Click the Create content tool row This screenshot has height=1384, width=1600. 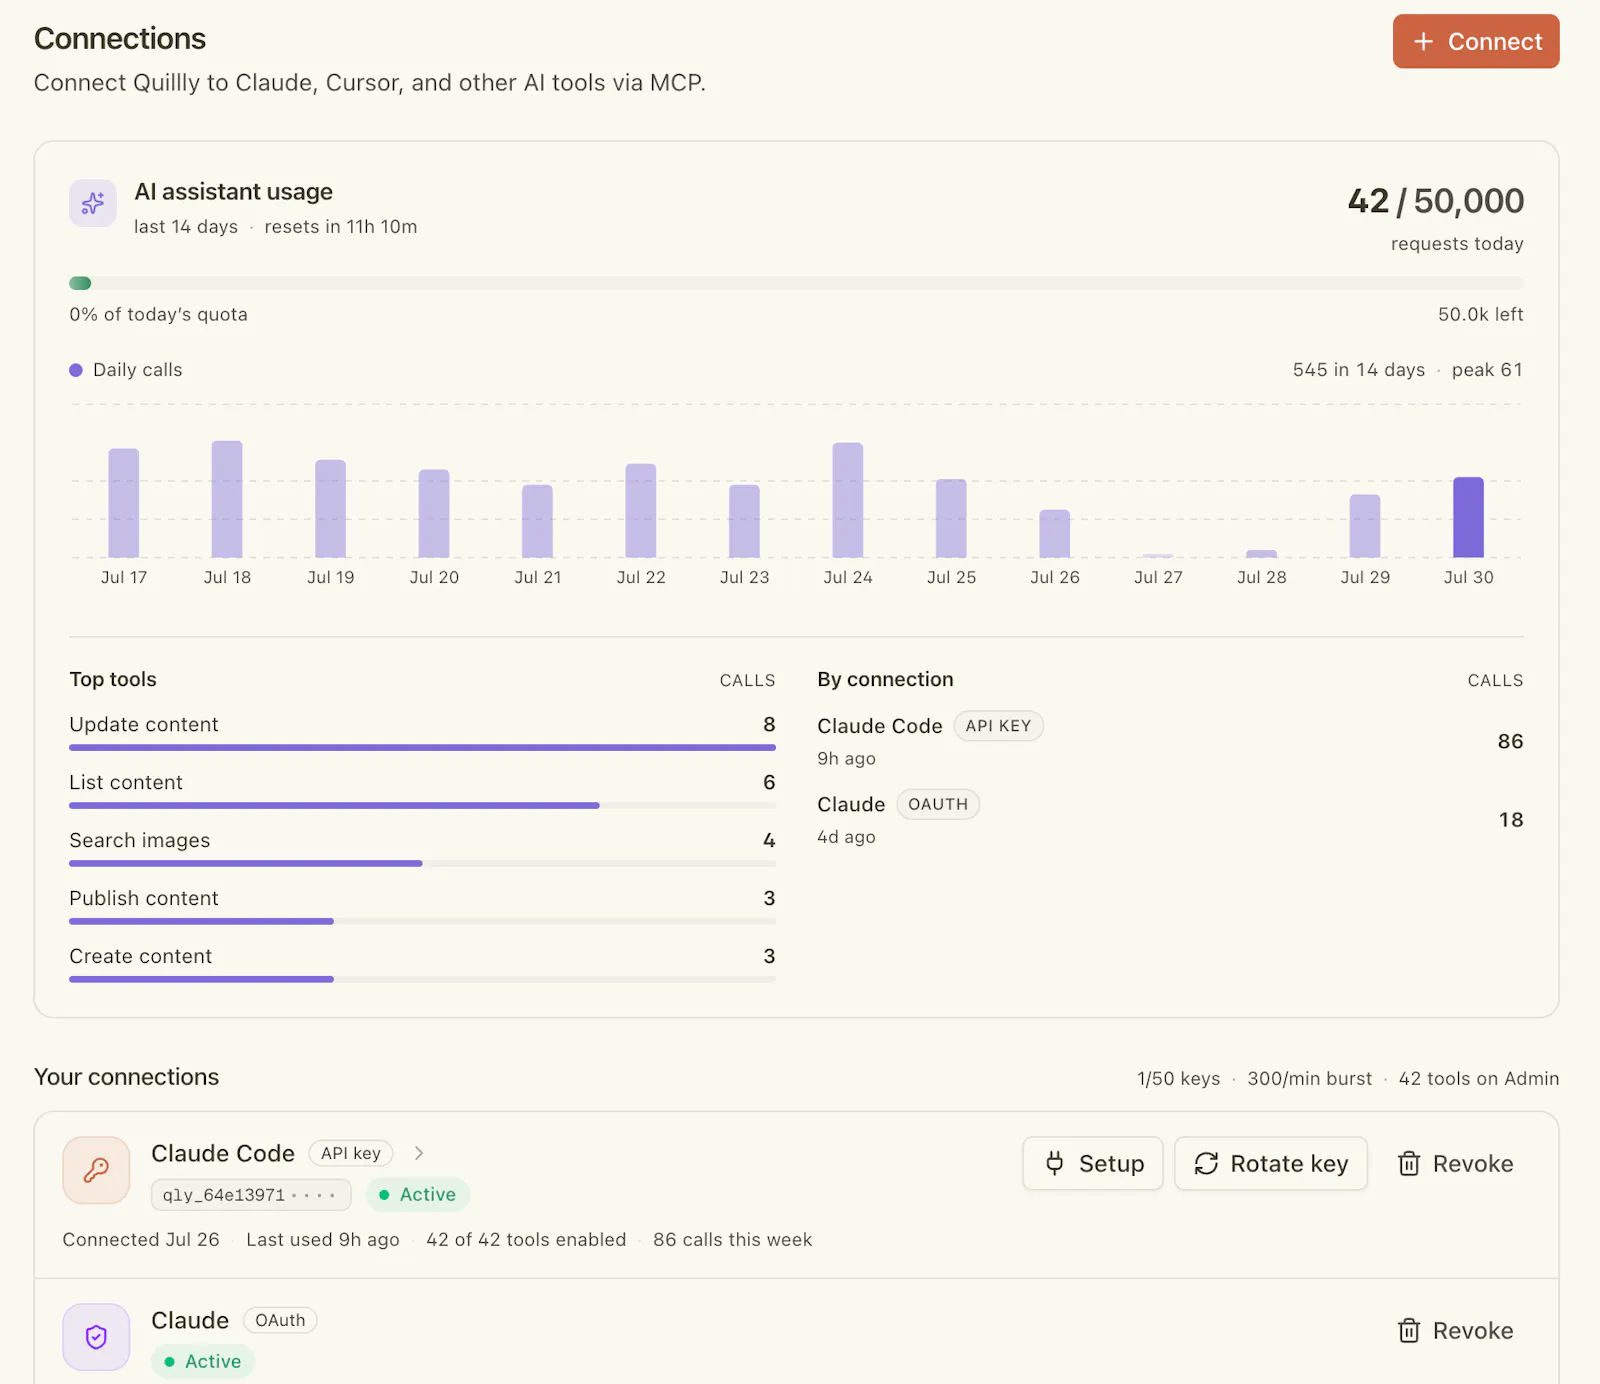422,964
